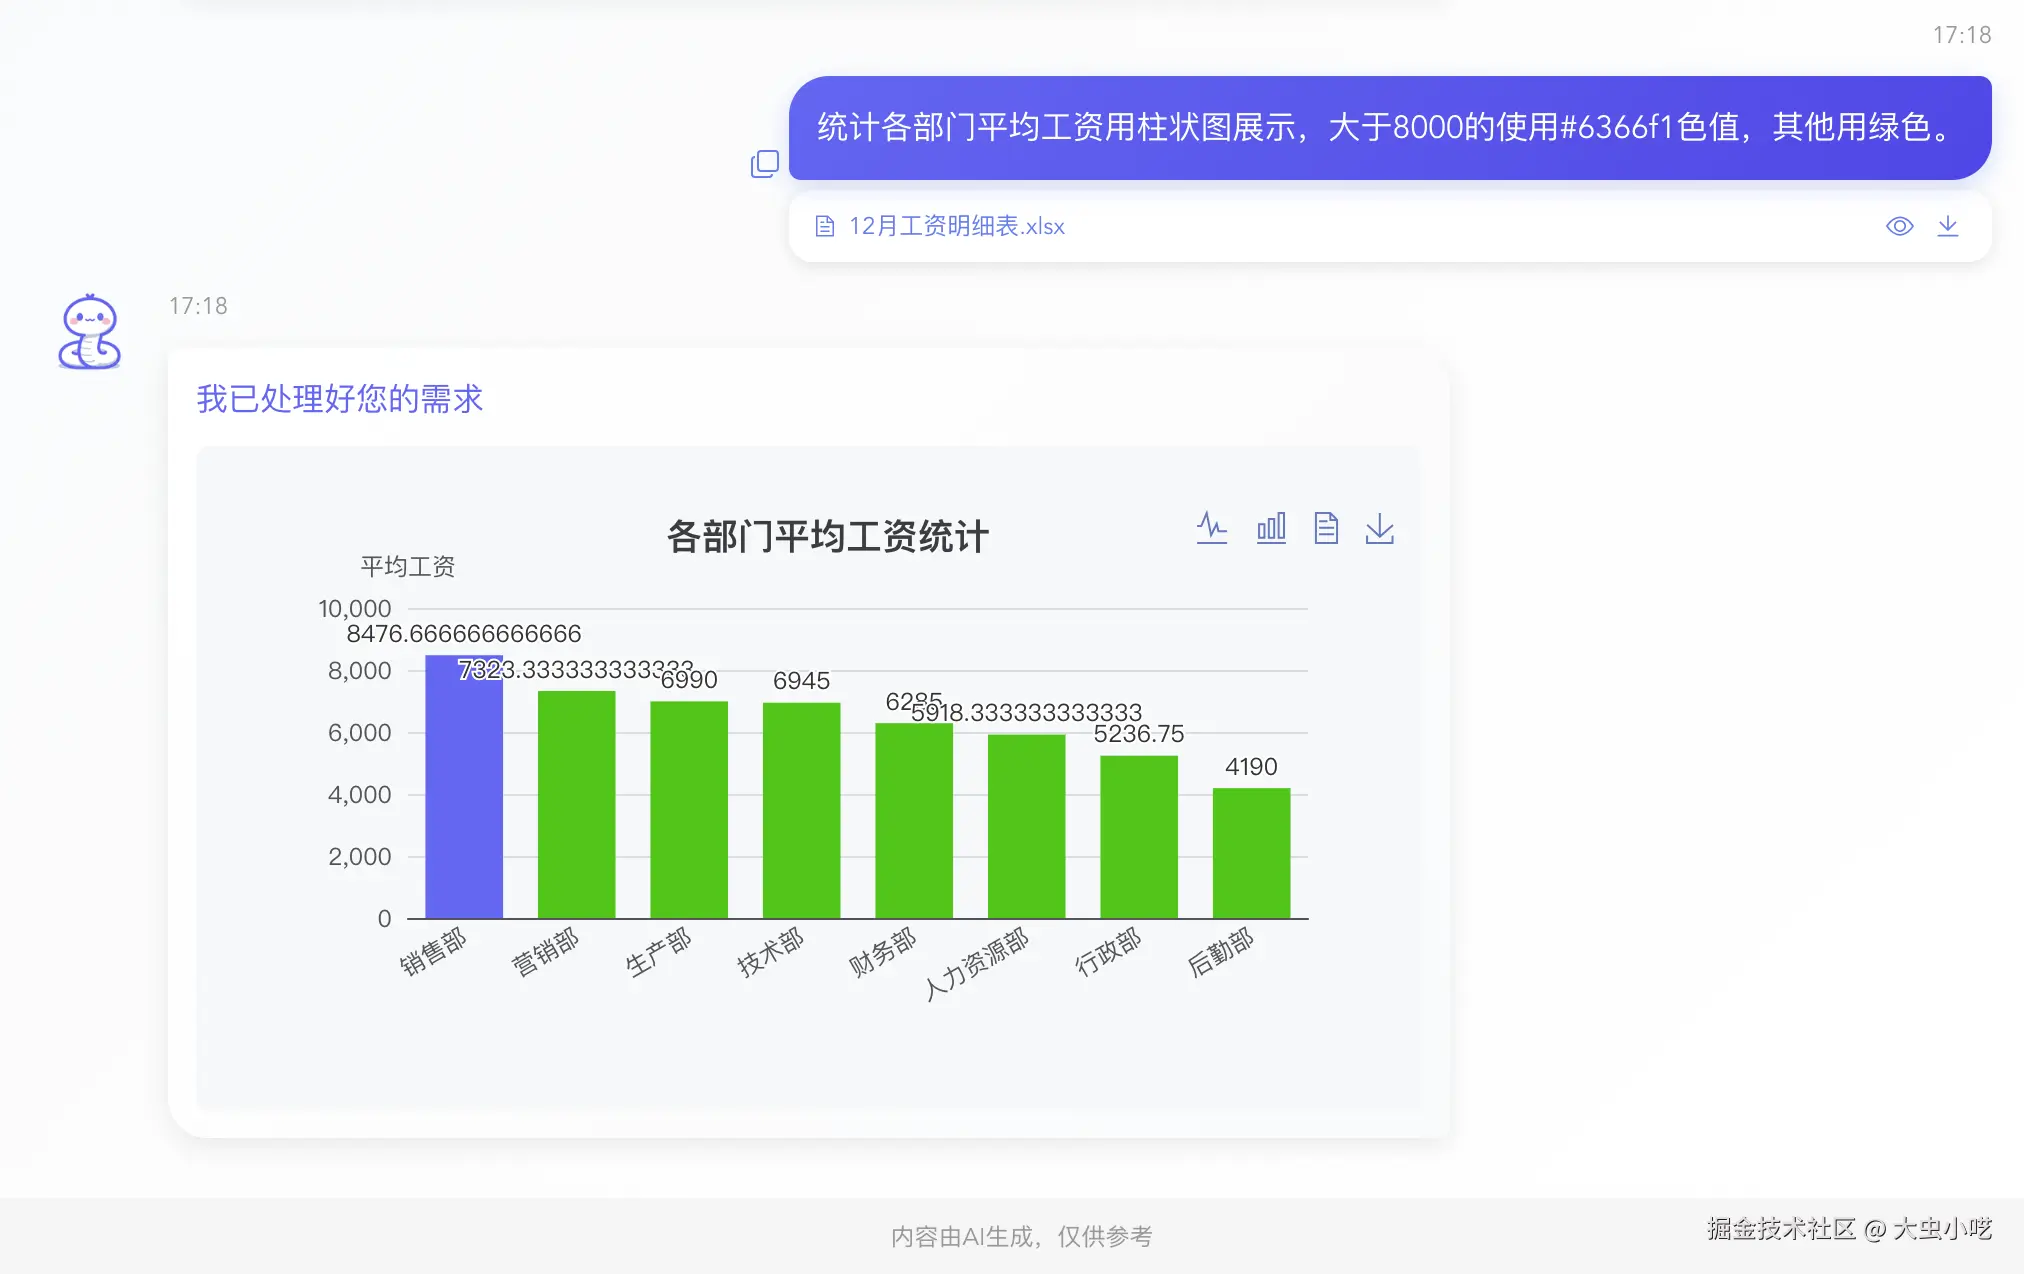Click the green 营销部 bar
The image size is (2024, 1274).
coord(576,805)
